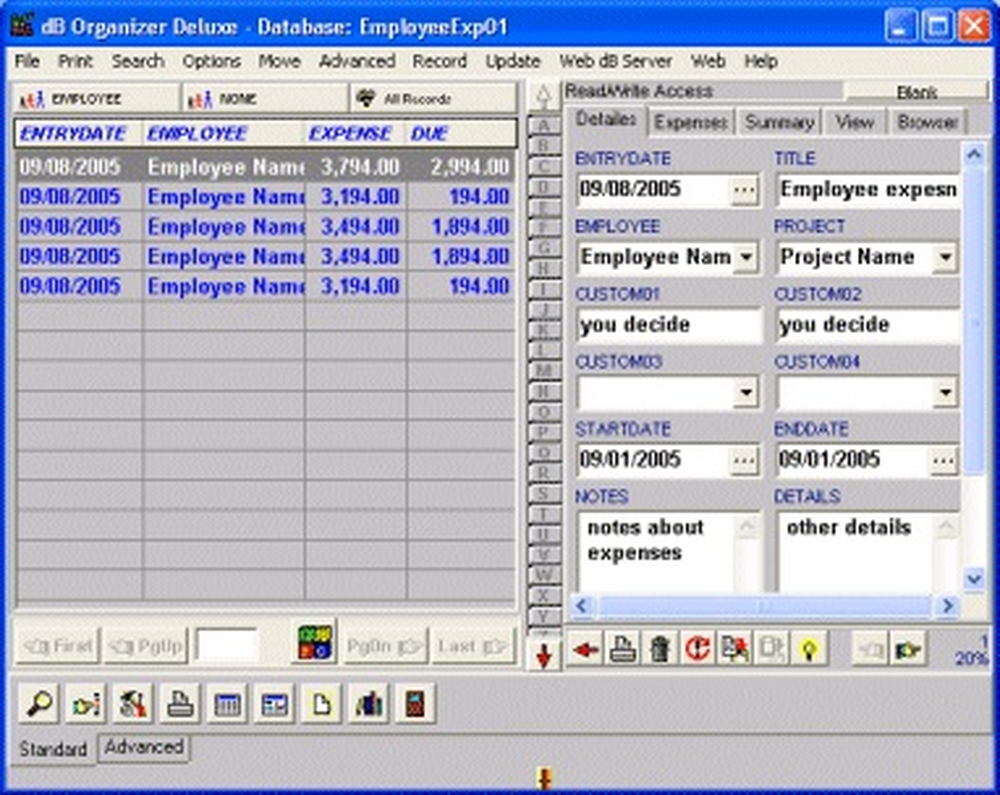The width and height of the screenshot is (1000, 795).
Task: Open the File menu
Action: click(27, 61)
